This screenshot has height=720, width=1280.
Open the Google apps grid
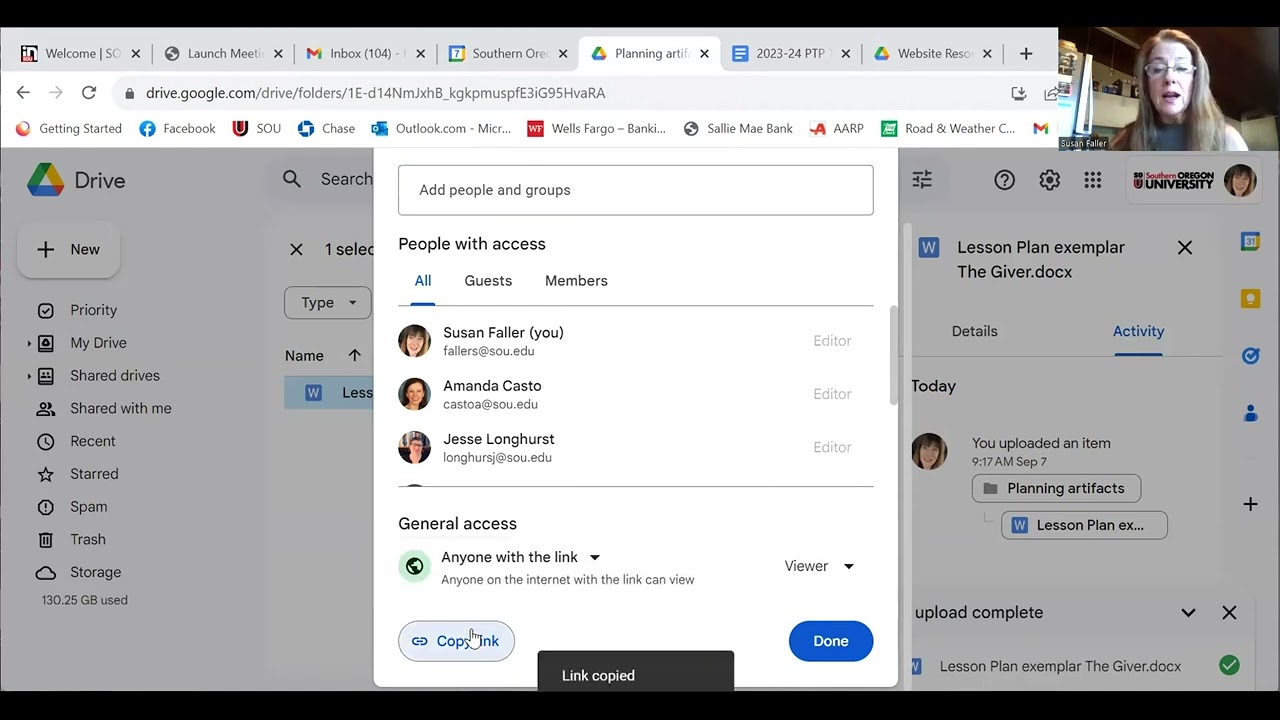click(x=1093, y=180)
